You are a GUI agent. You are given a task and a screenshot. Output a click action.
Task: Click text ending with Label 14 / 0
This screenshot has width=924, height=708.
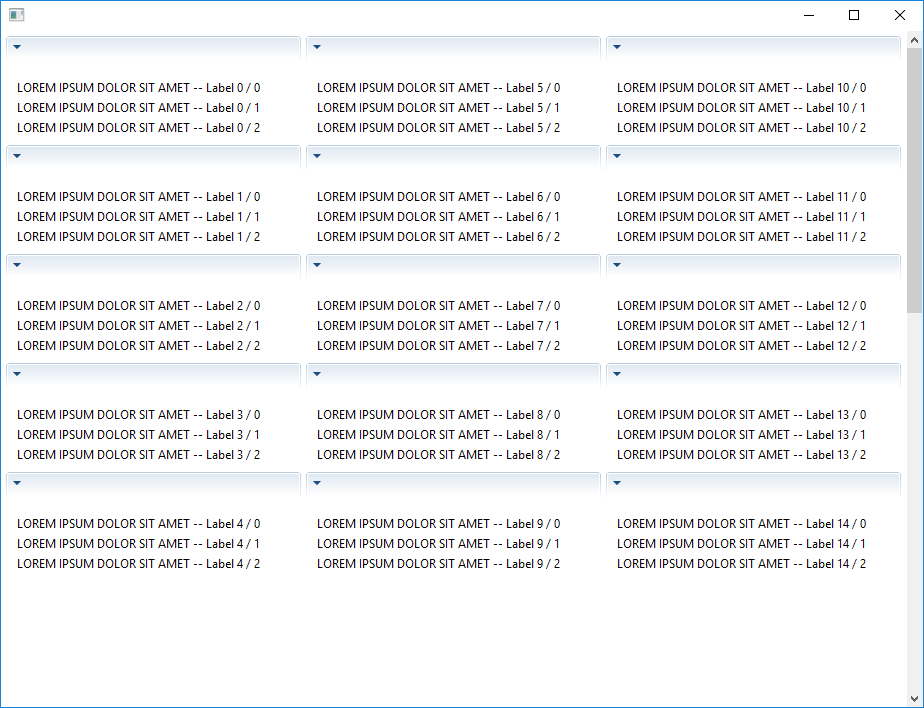tap(741, 524)
